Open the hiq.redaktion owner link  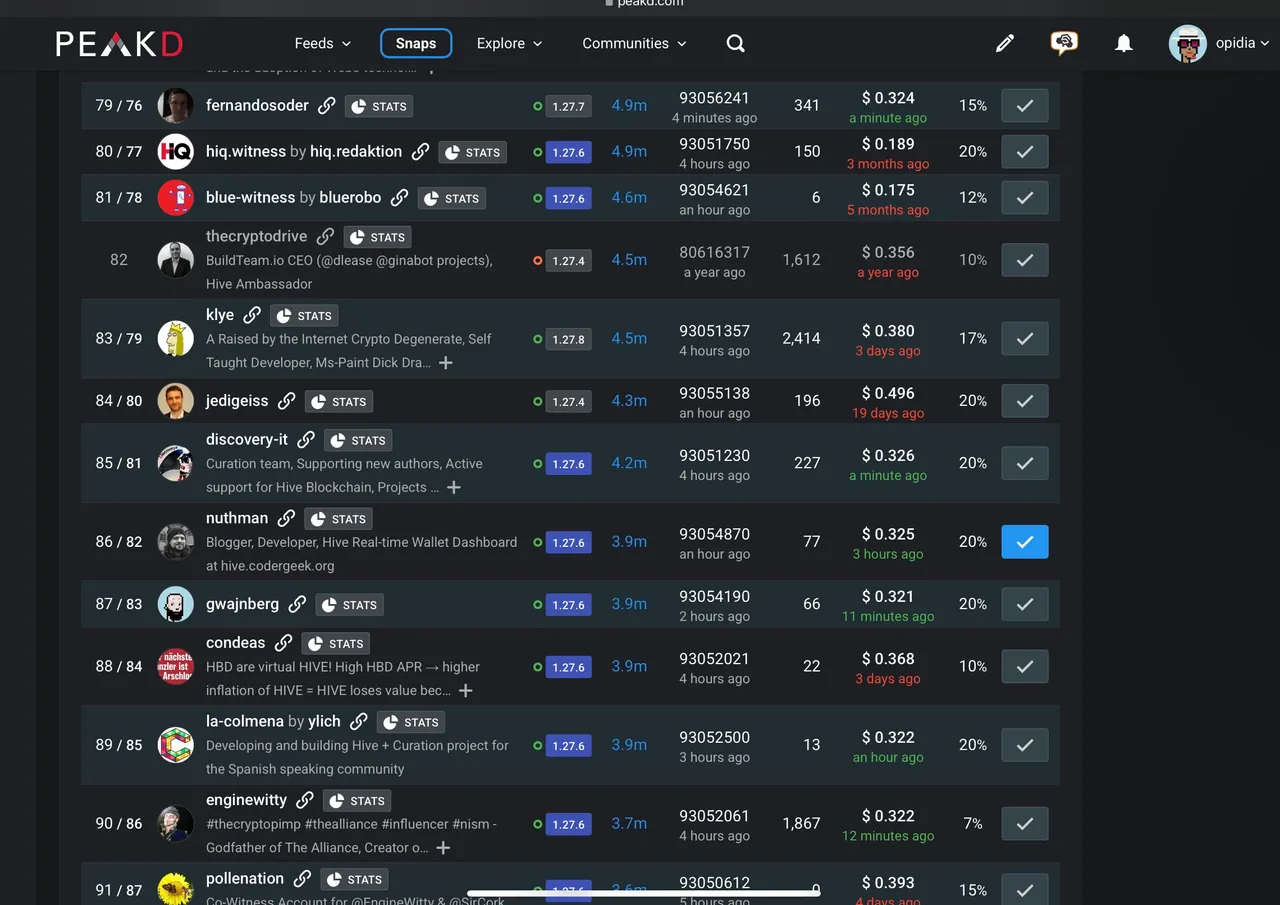(x=356, y=151)
